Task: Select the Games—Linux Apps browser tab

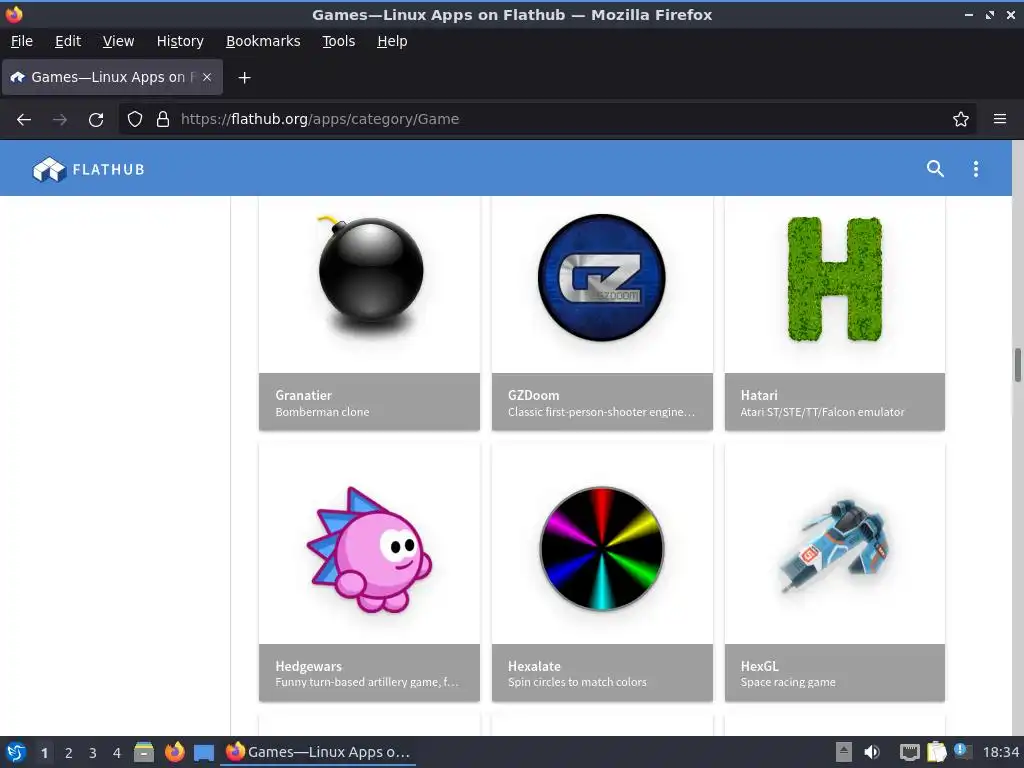Action: pyautogui.click(x=112, y=77)
